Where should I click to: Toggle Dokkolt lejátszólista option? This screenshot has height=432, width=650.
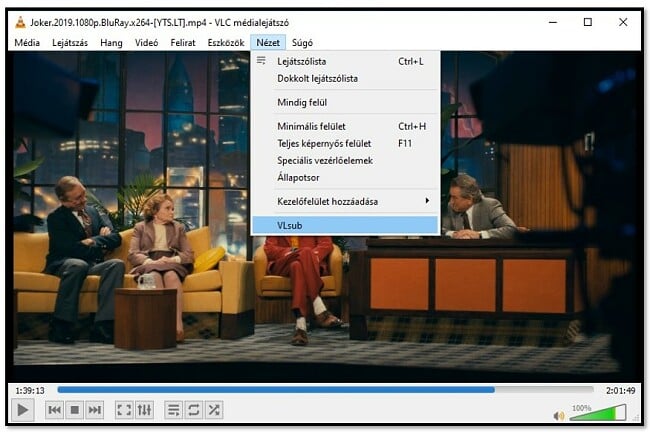tap(345, 78)
